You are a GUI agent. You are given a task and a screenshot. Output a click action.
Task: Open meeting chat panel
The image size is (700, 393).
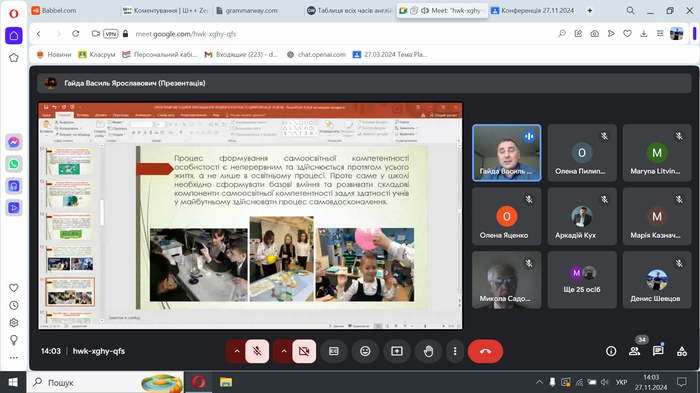coord(658,351)
